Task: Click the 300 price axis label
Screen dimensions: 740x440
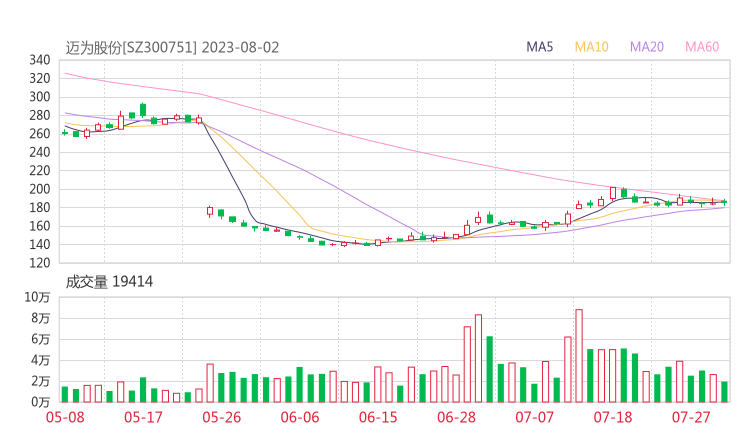Action: [x=40, y=97]
